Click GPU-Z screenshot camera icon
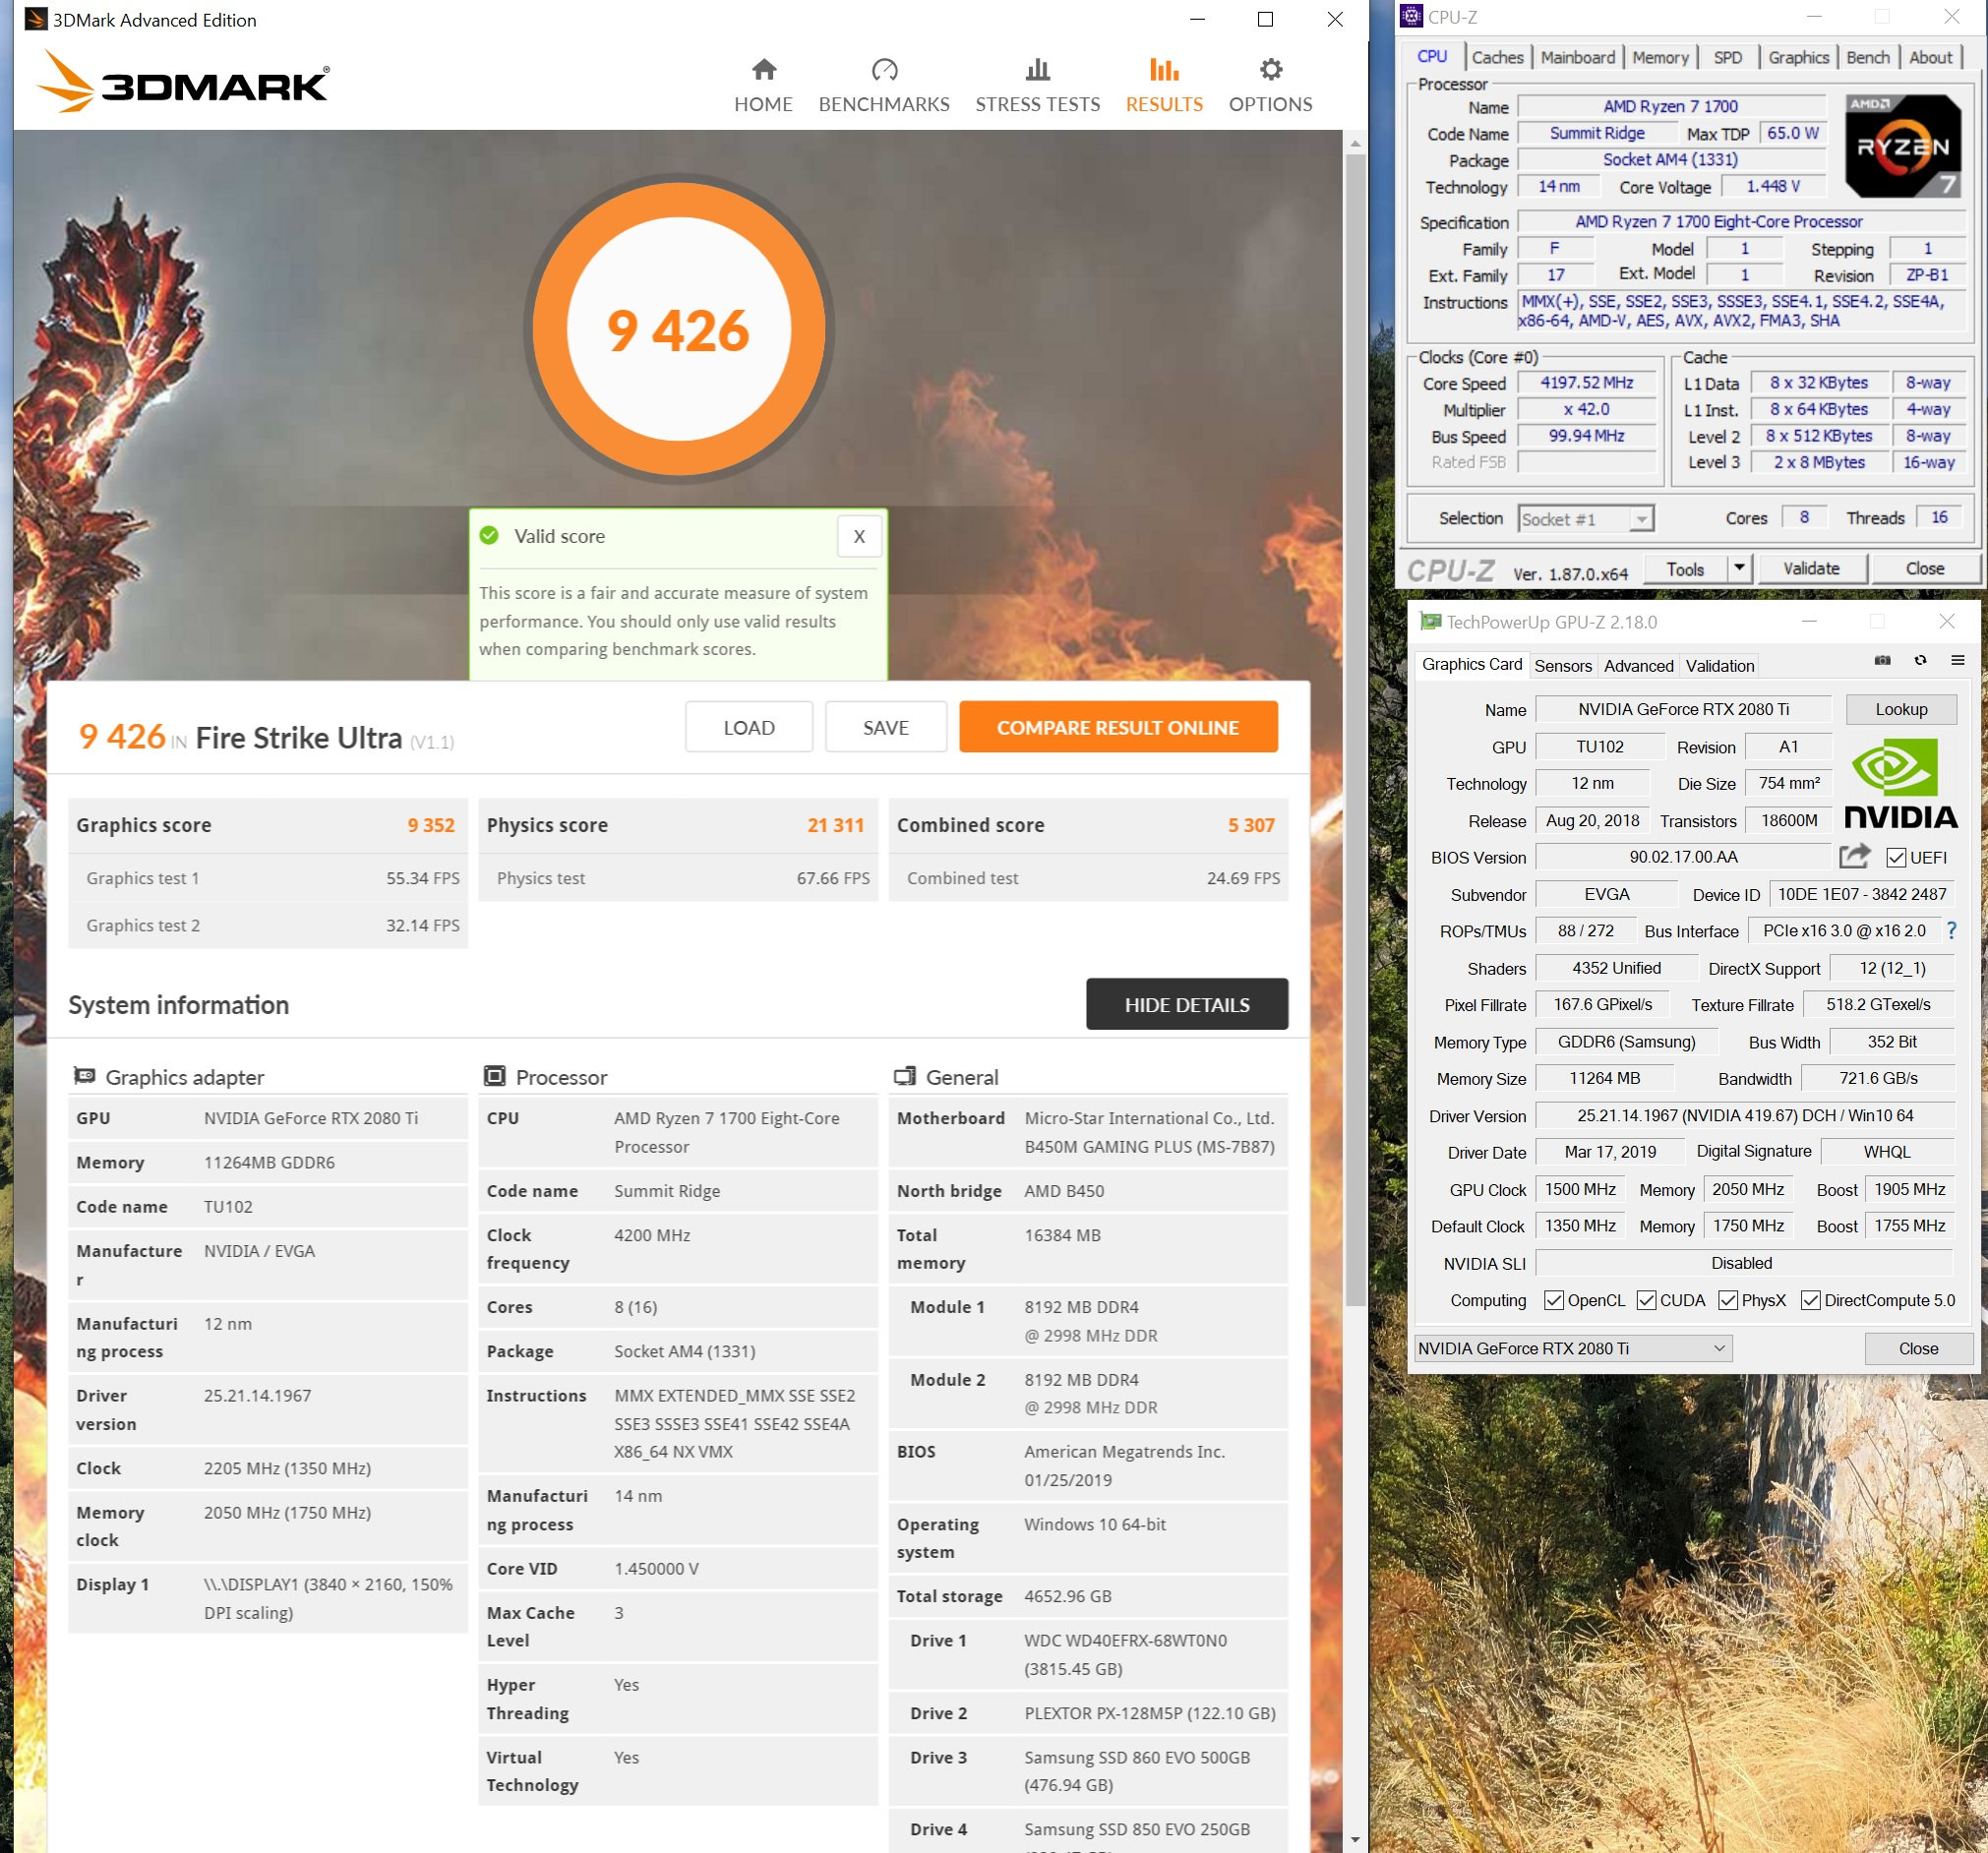The height and width of the screenshot is (1853, 1988). pos(1882,660)
